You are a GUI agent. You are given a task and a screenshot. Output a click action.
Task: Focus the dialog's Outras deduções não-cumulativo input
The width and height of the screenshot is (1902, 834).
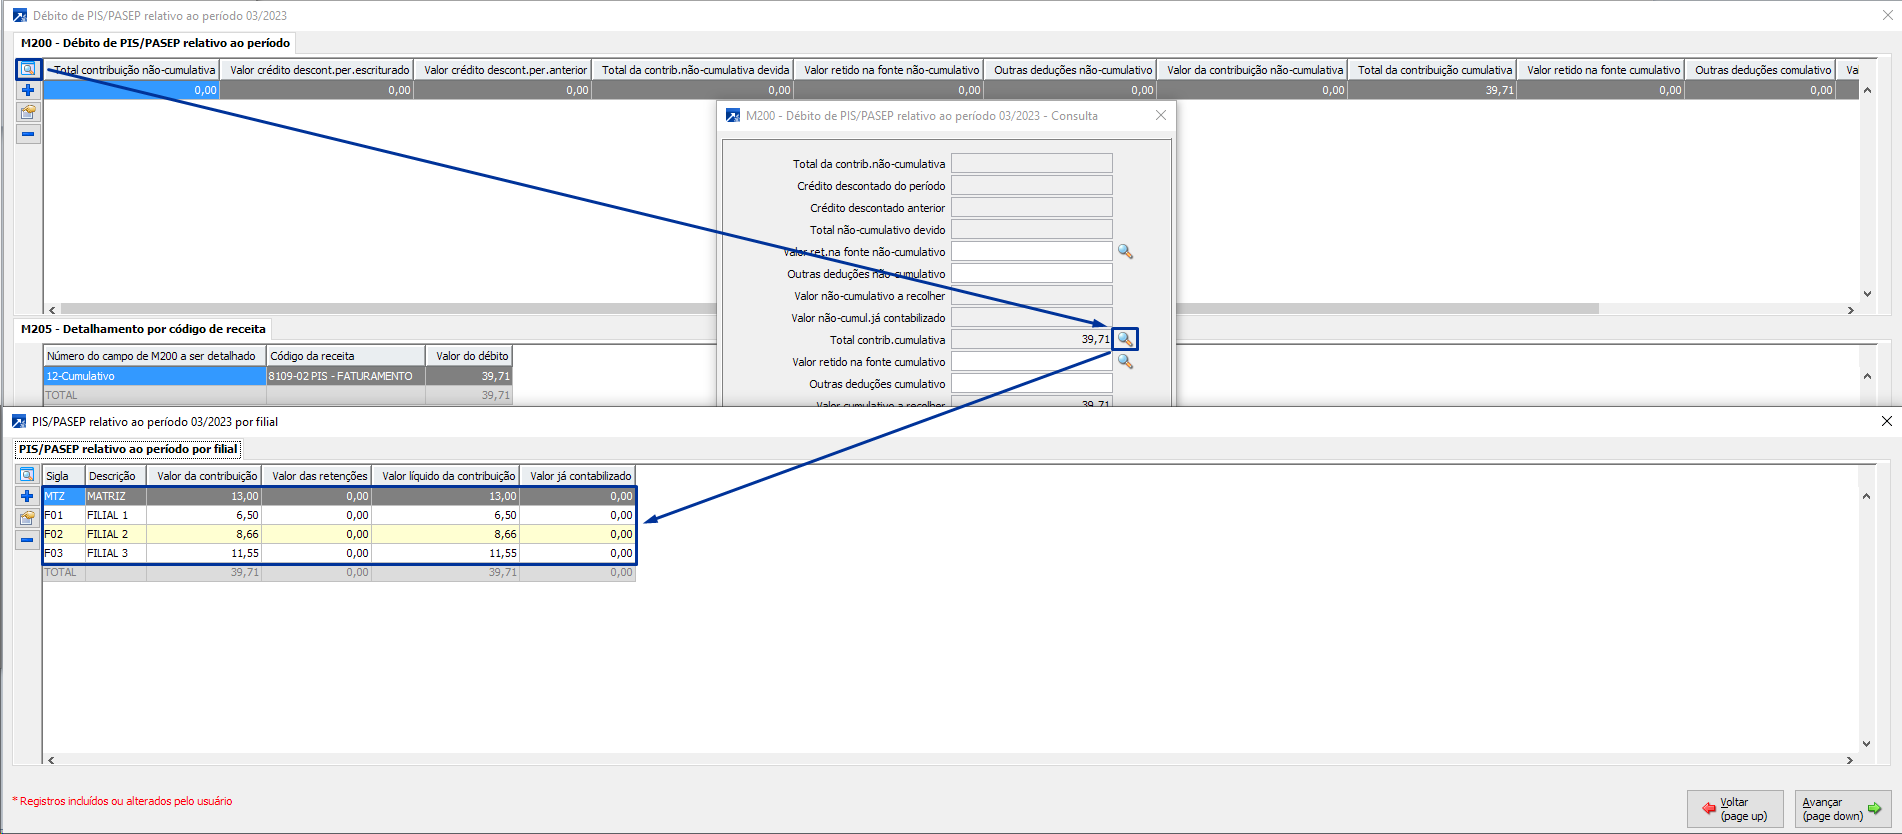coord(1032,274)
